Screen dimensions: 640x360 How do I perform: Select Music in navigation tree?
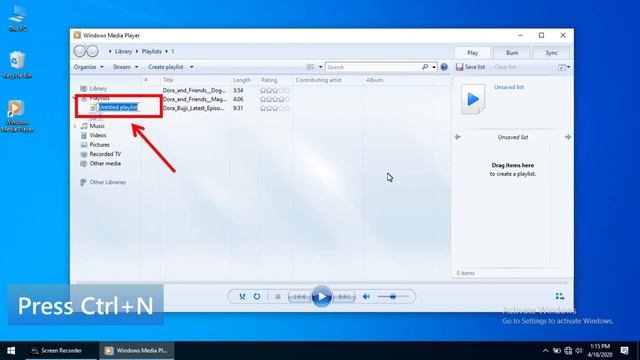(97, 126)
